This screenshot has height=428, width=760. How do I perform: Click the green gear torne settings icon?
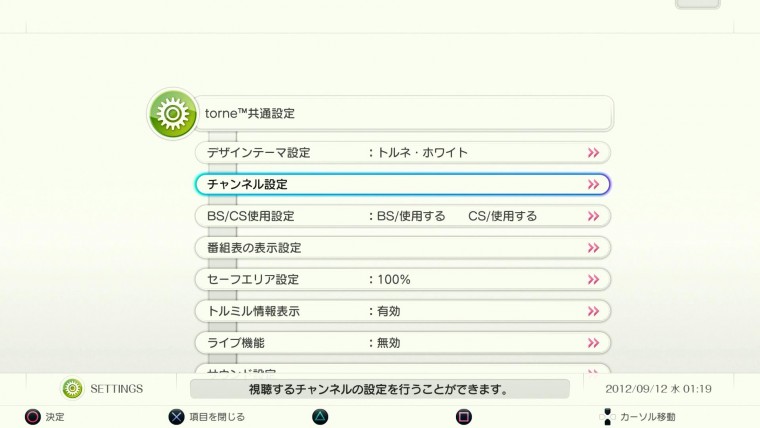pyautogui.click(x=172, y=115)
